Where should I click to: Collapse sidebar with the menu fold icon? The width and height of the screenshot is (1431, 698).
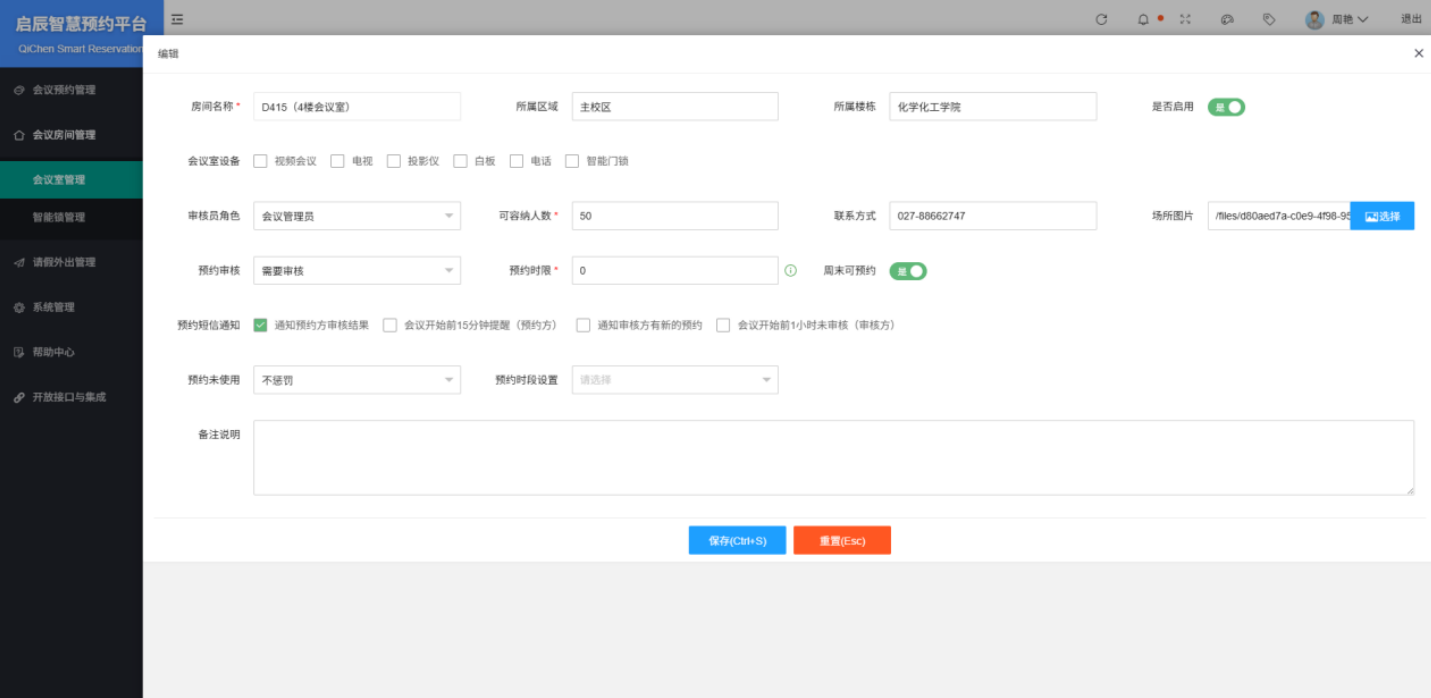[177, 19]
